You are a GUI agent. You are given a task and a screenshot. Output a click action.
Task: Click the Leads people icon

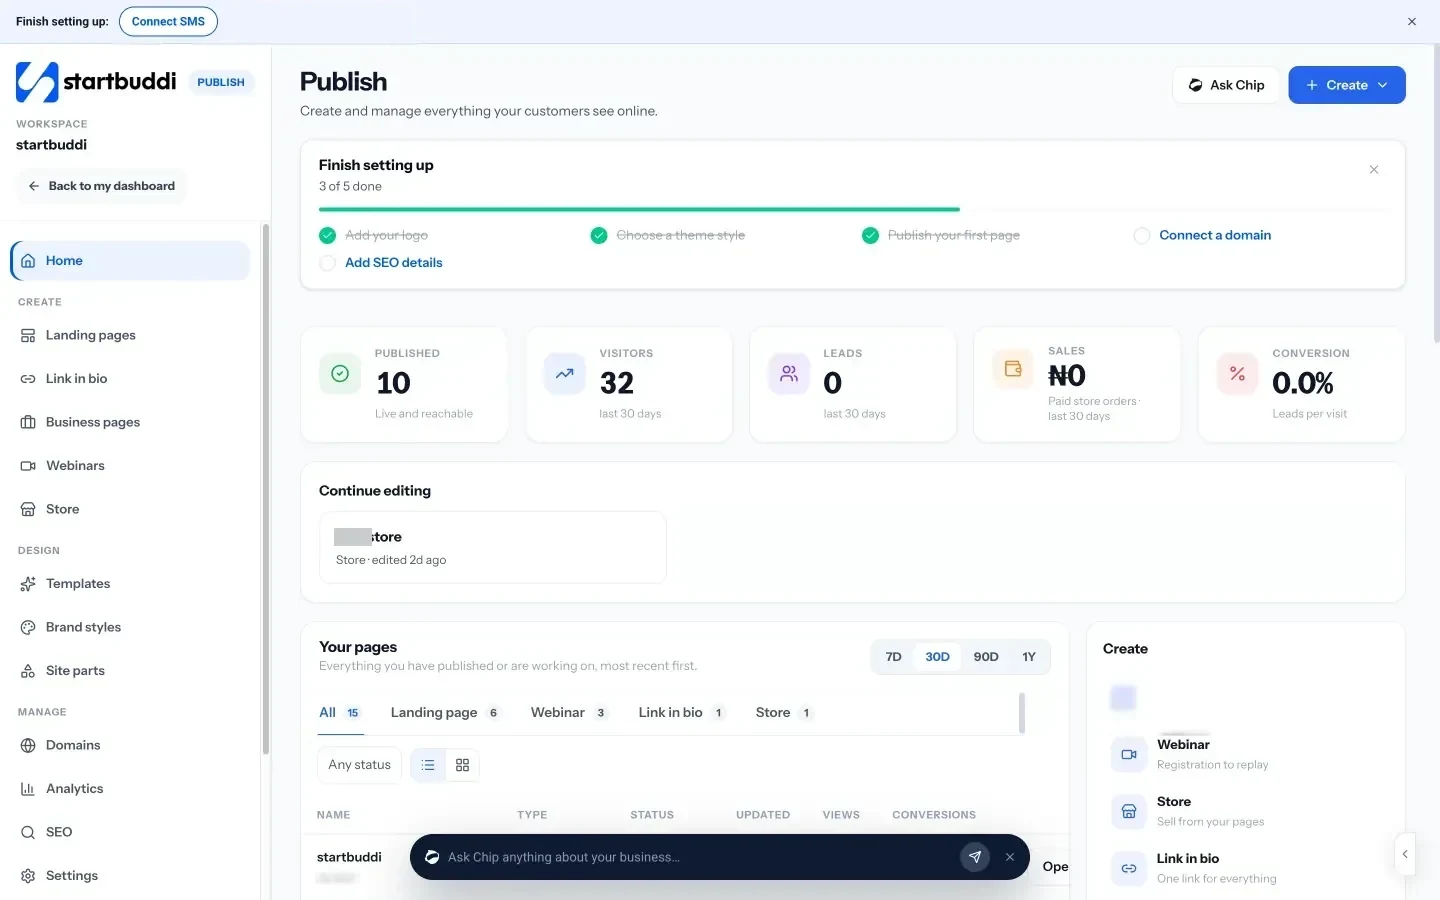[x=789, y=374]
